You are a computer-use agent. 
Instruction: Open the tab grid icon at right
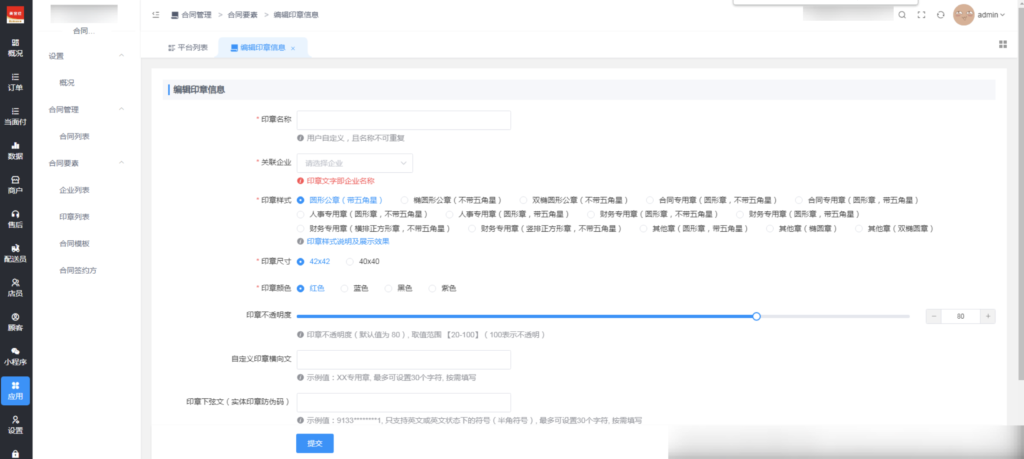click(1002, 44)
